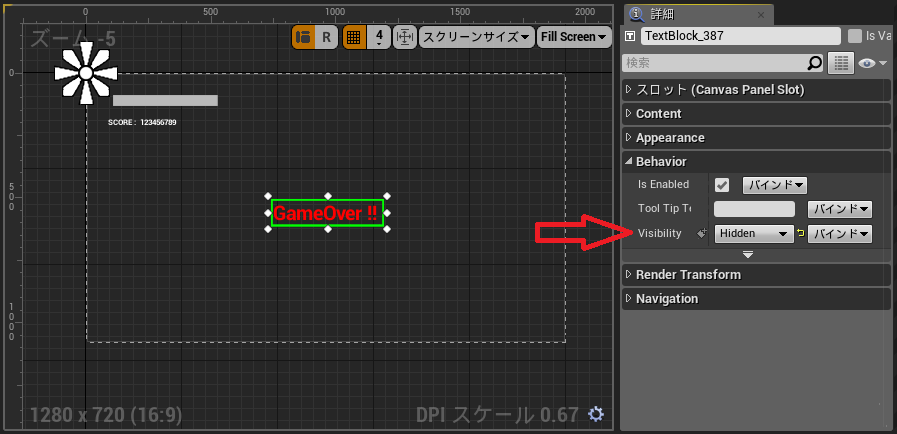Click bottom-right resize handle of GameOver widget
897x434 pixels.
pyautogui.click(x=387, y=229)
